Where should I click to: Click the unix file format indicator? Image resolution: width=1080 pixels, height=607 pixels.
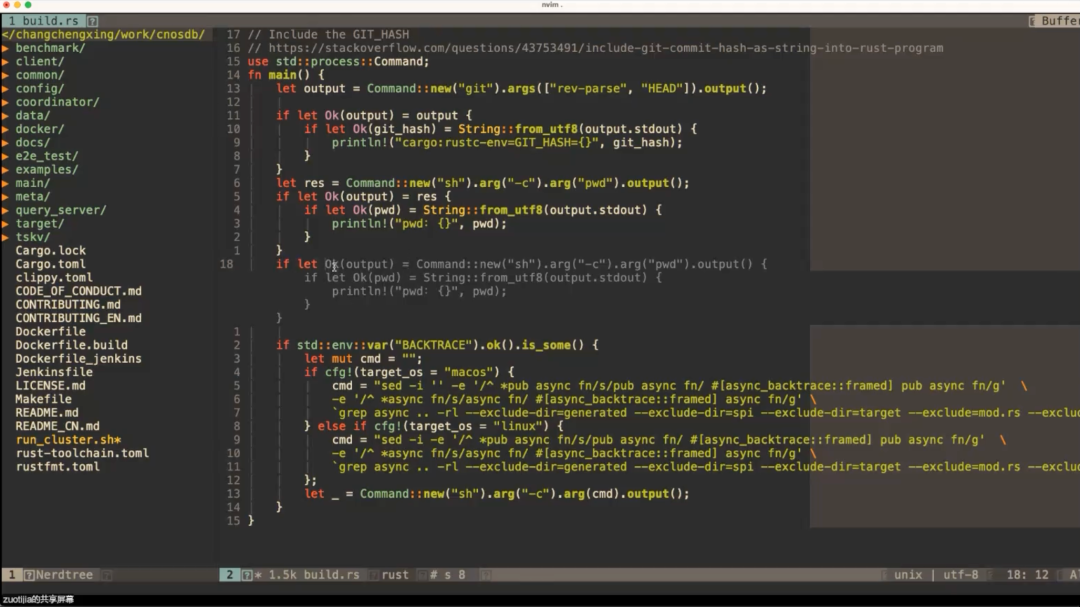(908, 575)
